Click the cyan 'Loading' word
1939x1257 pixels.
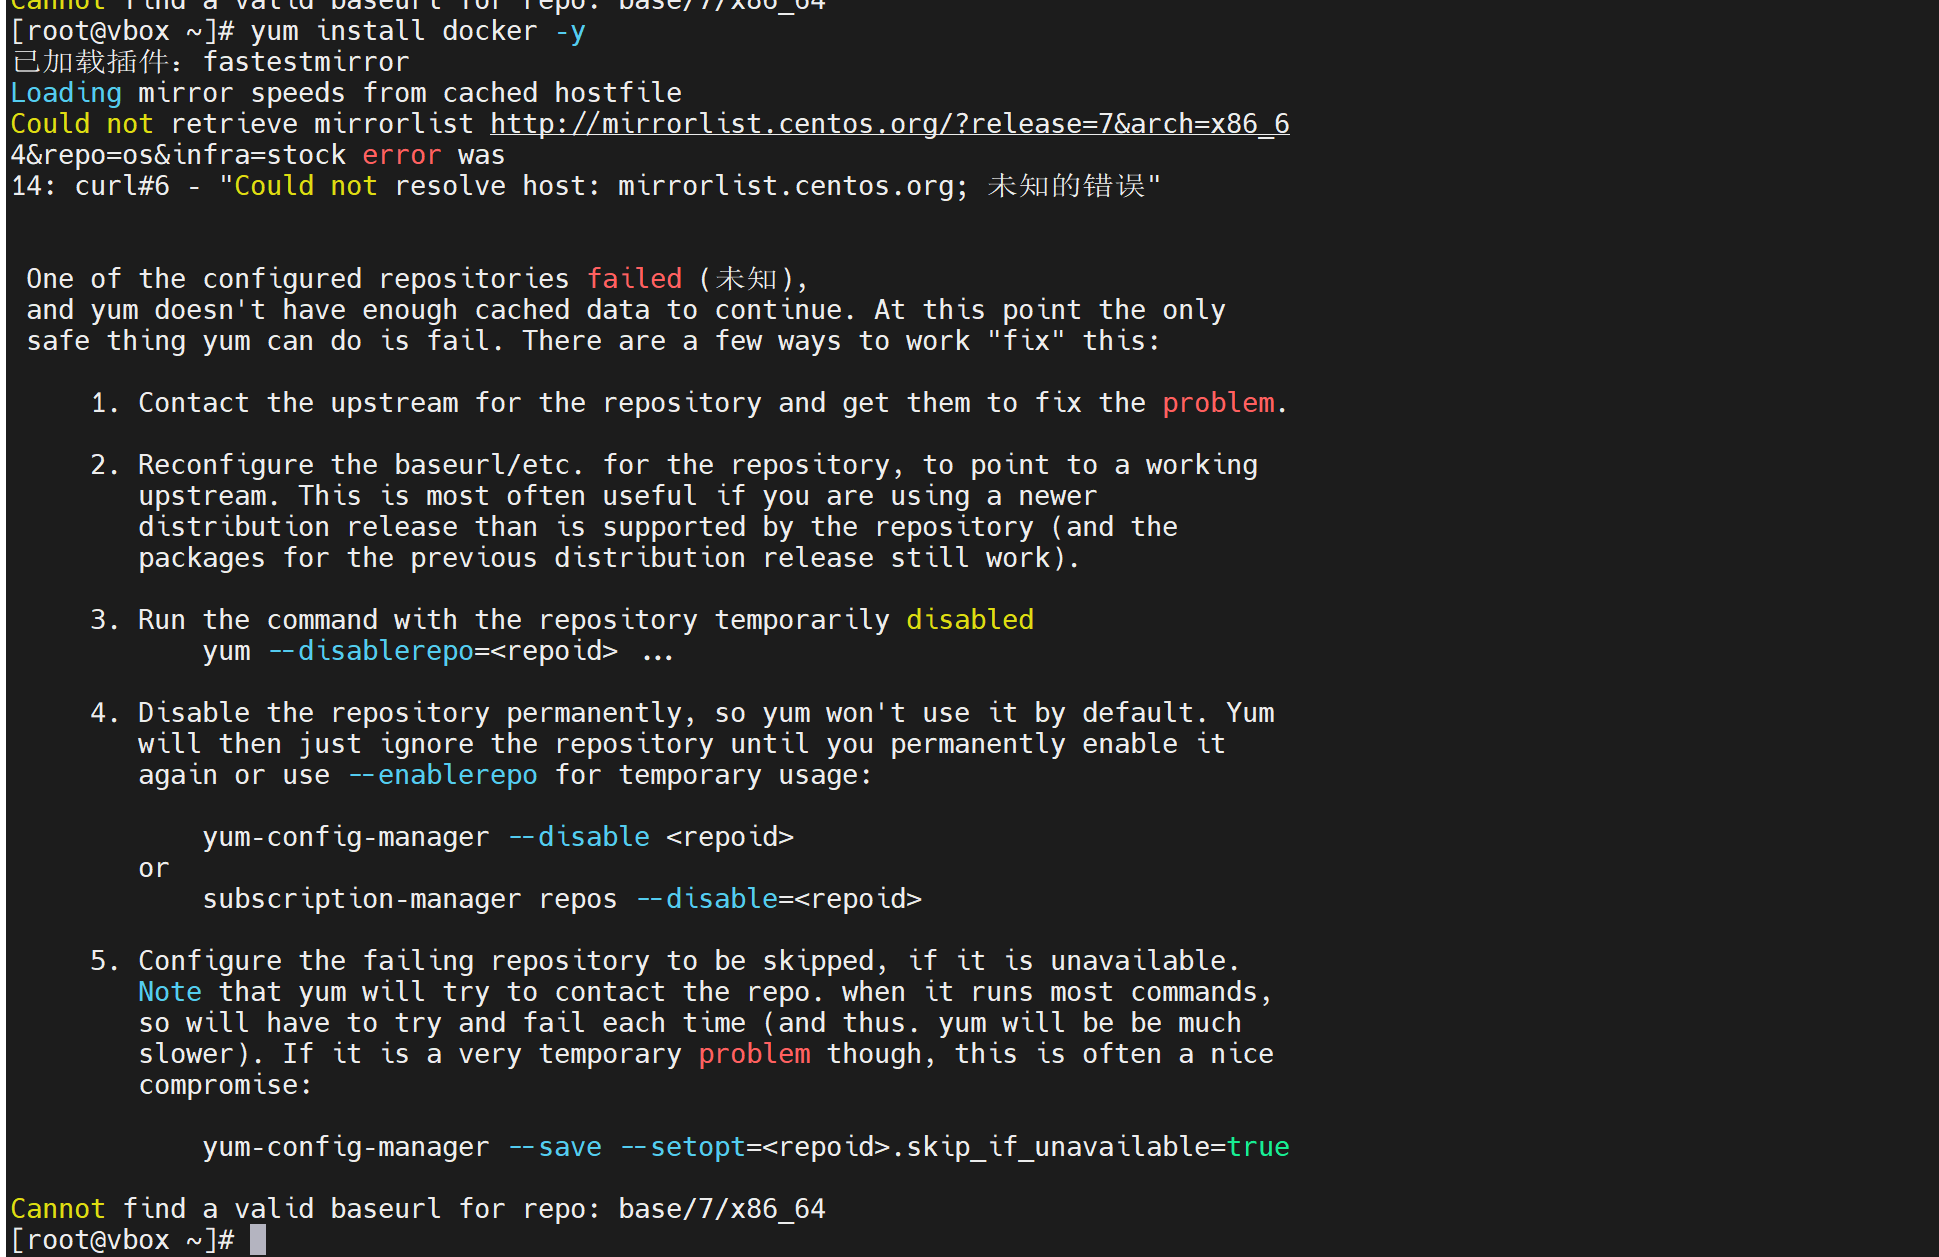click(x=66, y=93)
